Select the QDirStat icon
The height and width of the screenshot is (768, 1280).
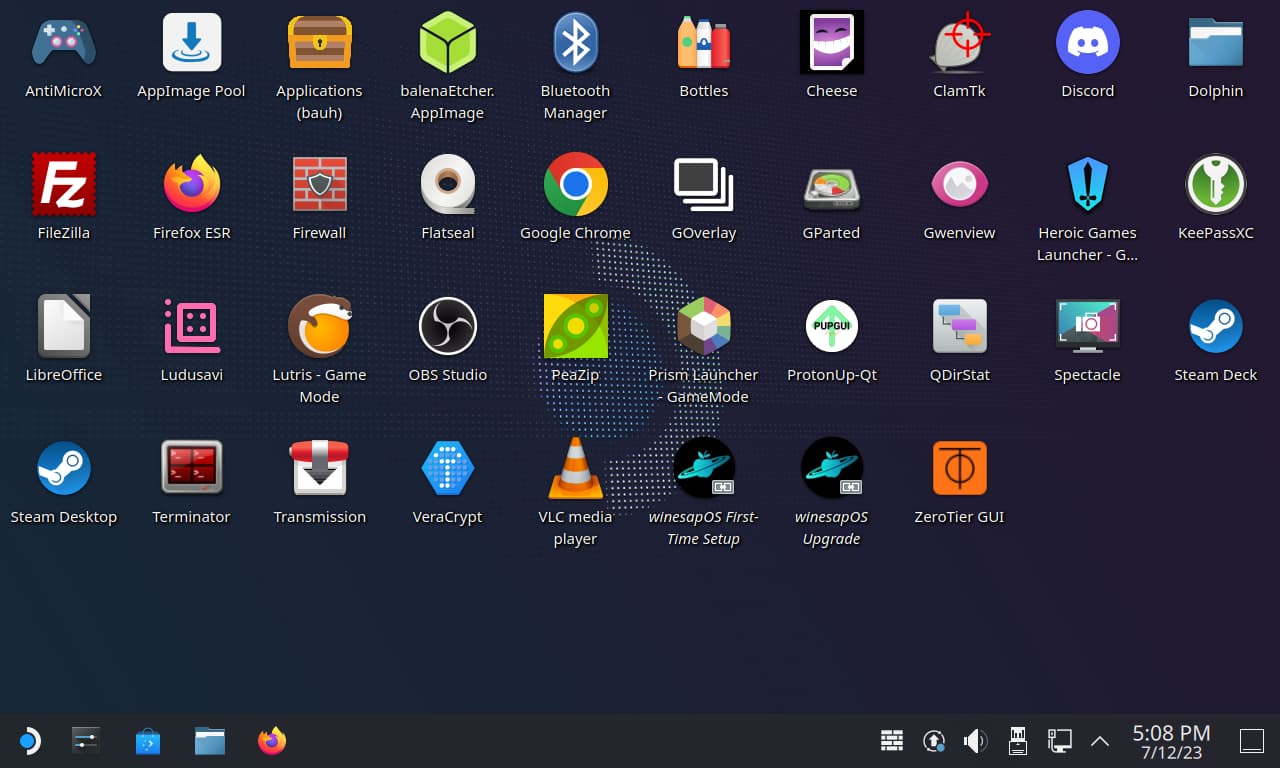tap(959, 326)
